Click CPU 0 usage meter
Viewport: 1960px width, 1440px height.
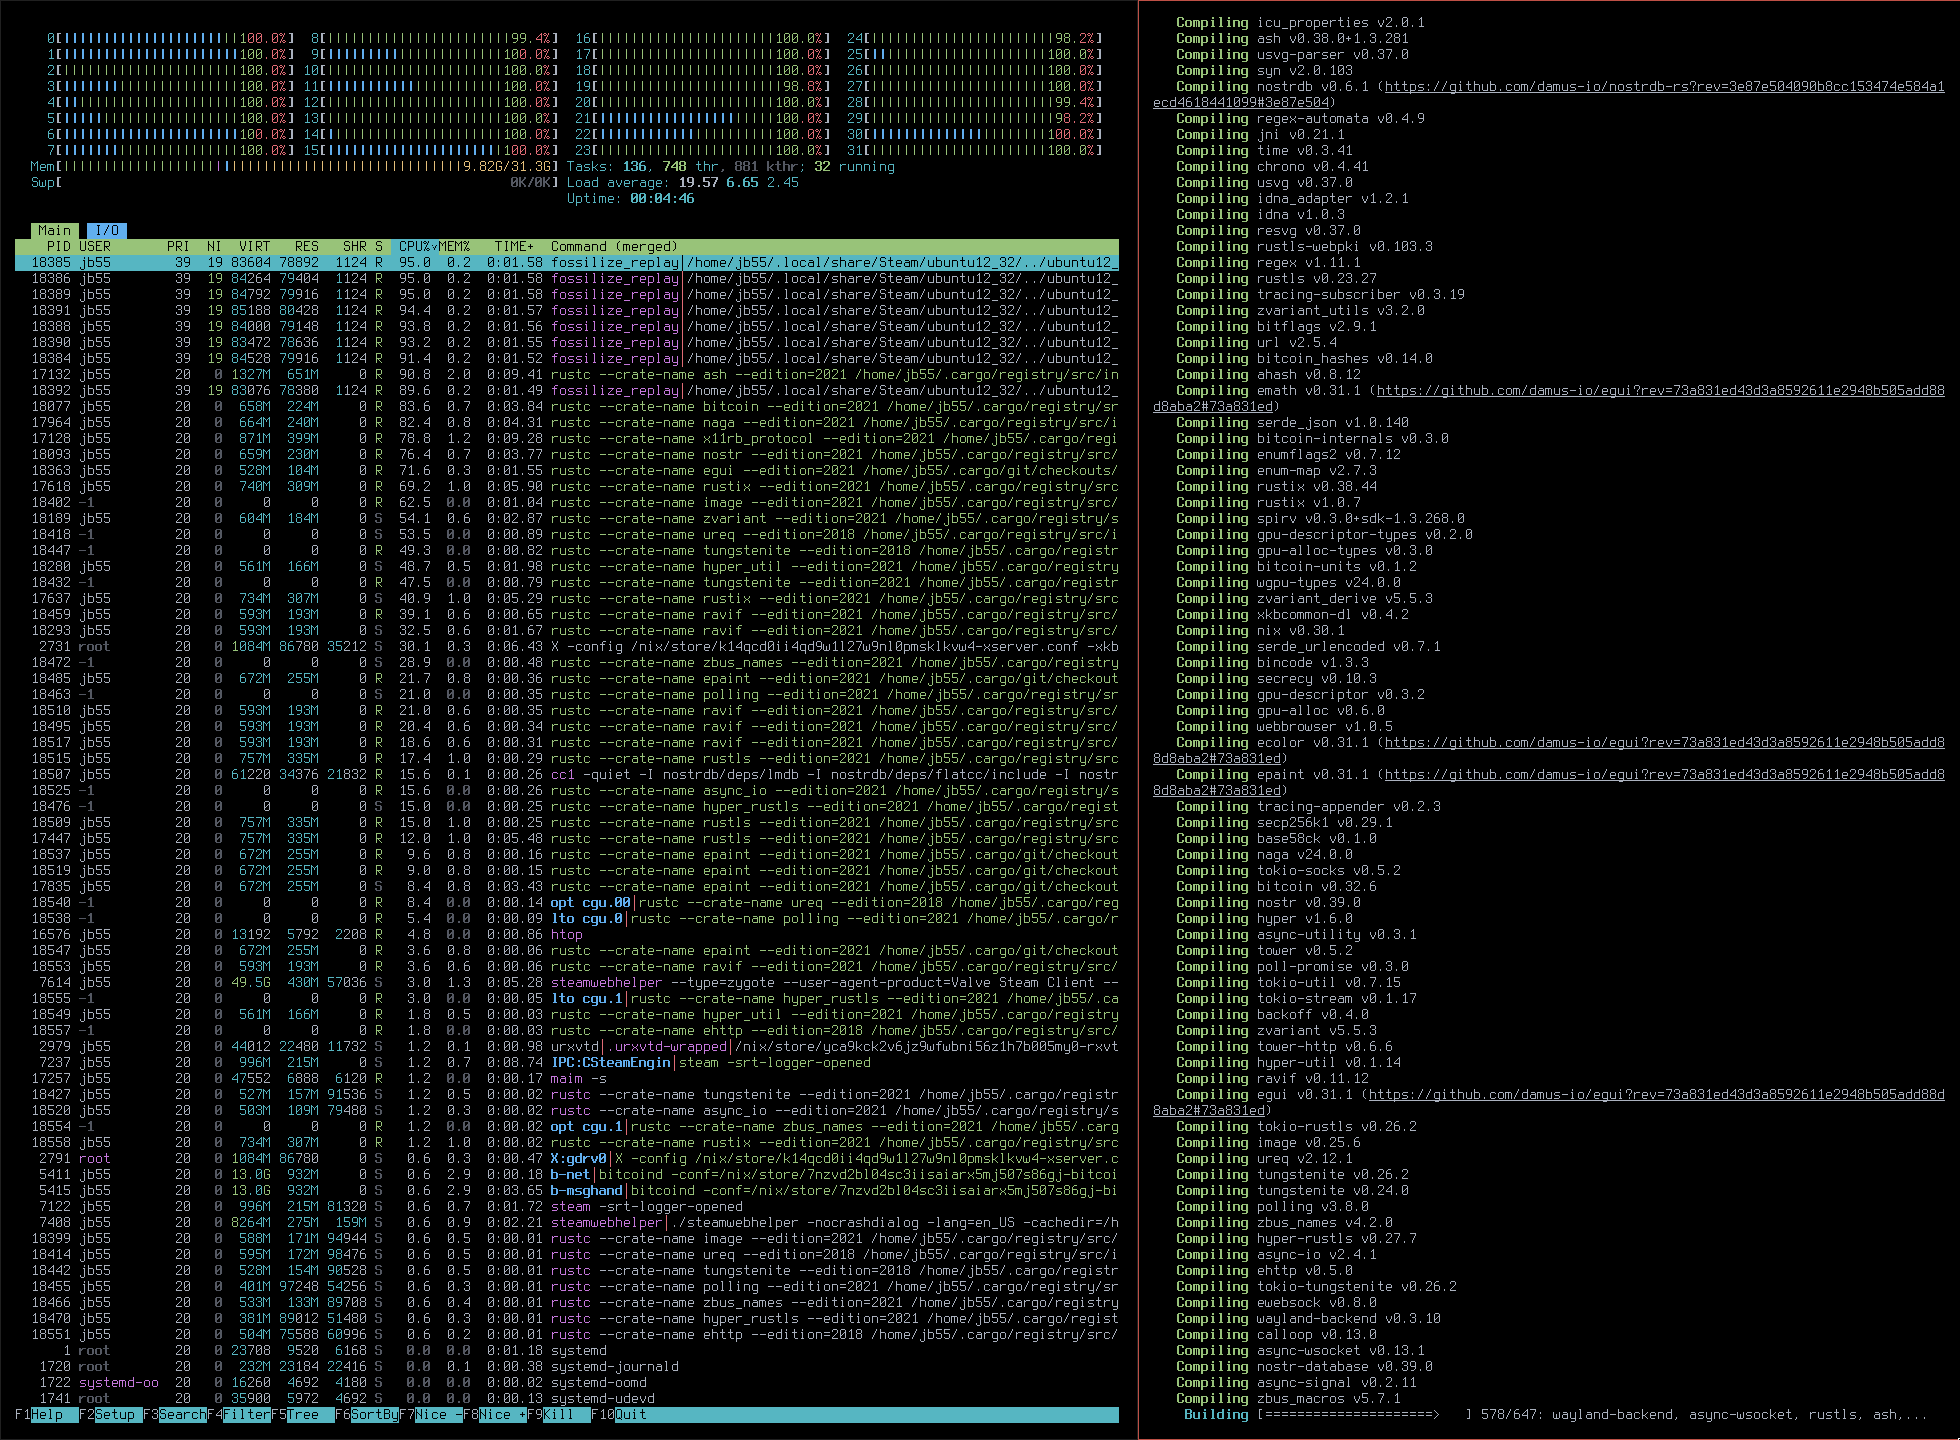coord(170,38)
